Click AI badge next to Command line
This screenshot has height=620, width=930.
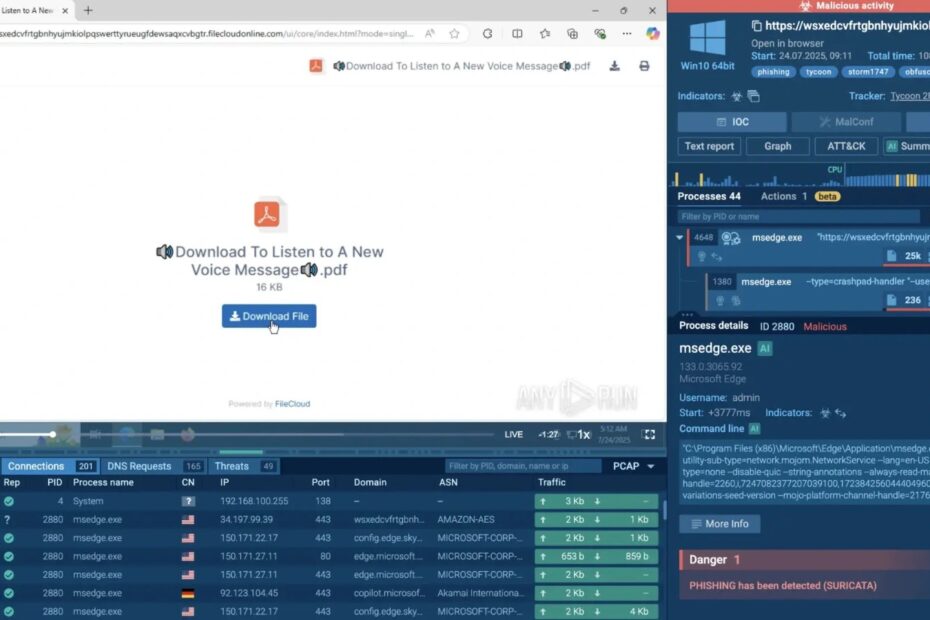coord(754,428)
